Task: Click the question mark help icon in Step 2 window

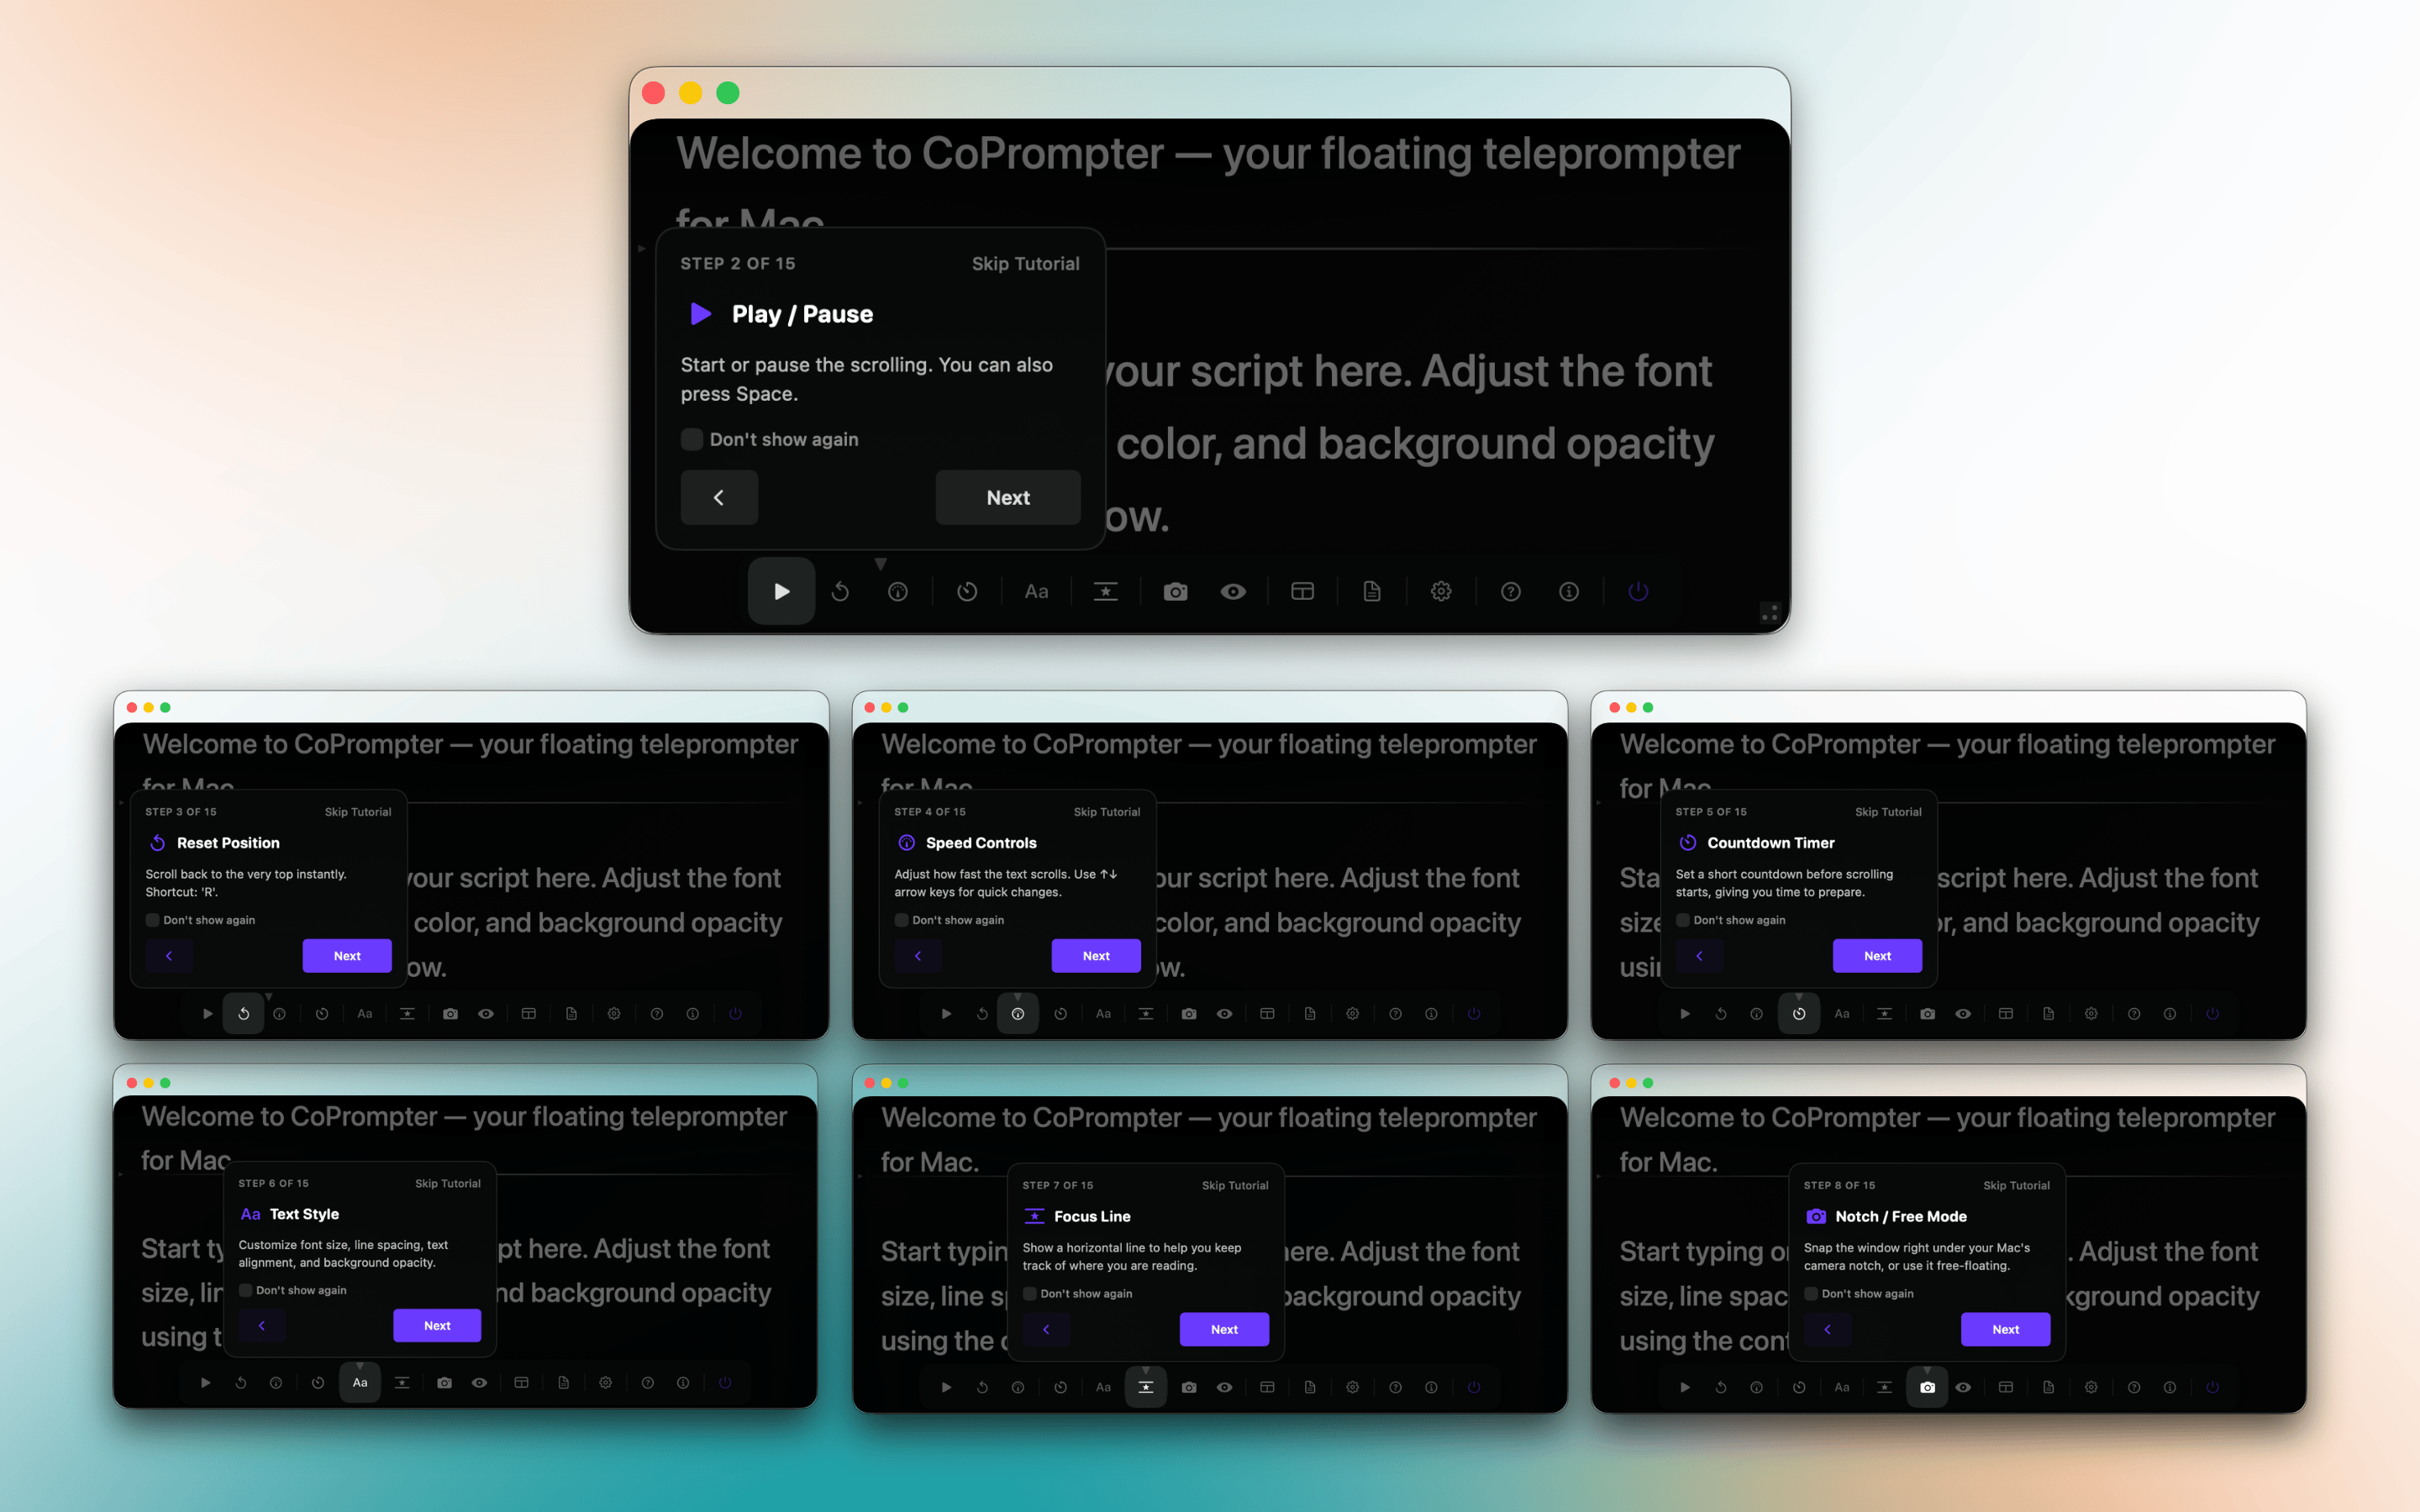Action: [x=1511, y=592]
